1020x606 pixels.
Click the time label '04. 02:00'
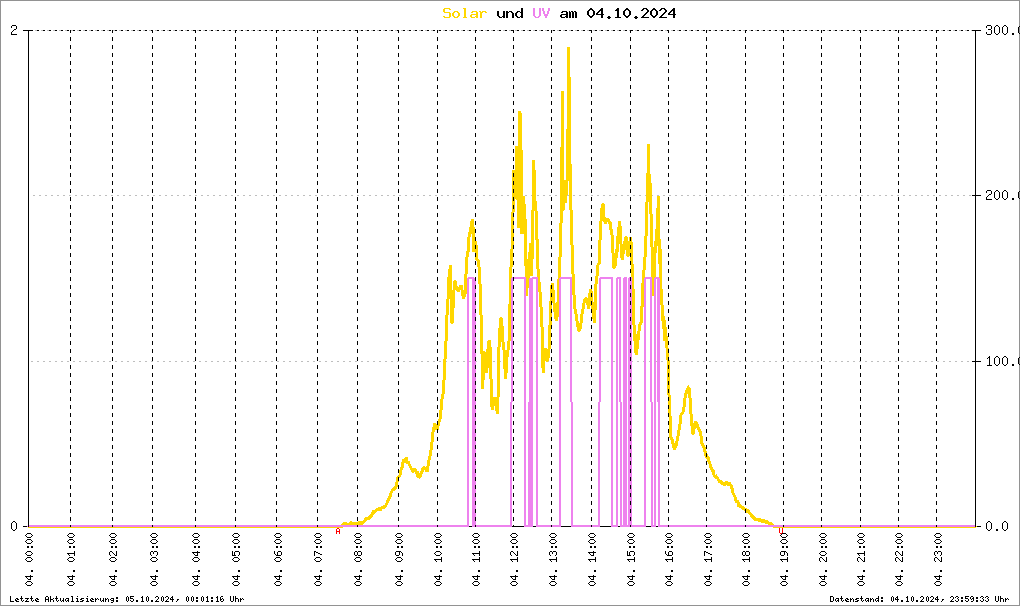tap(113, 560)
